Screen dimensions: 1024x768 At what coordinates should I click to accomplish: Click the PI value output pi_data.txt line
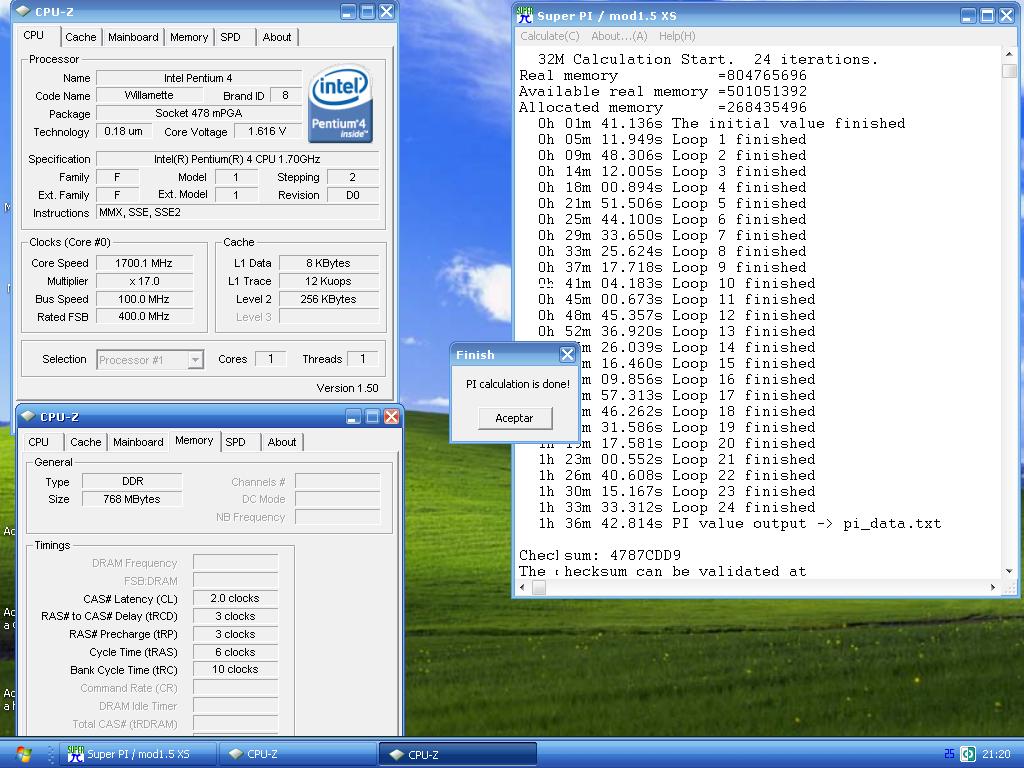[739, 524]
